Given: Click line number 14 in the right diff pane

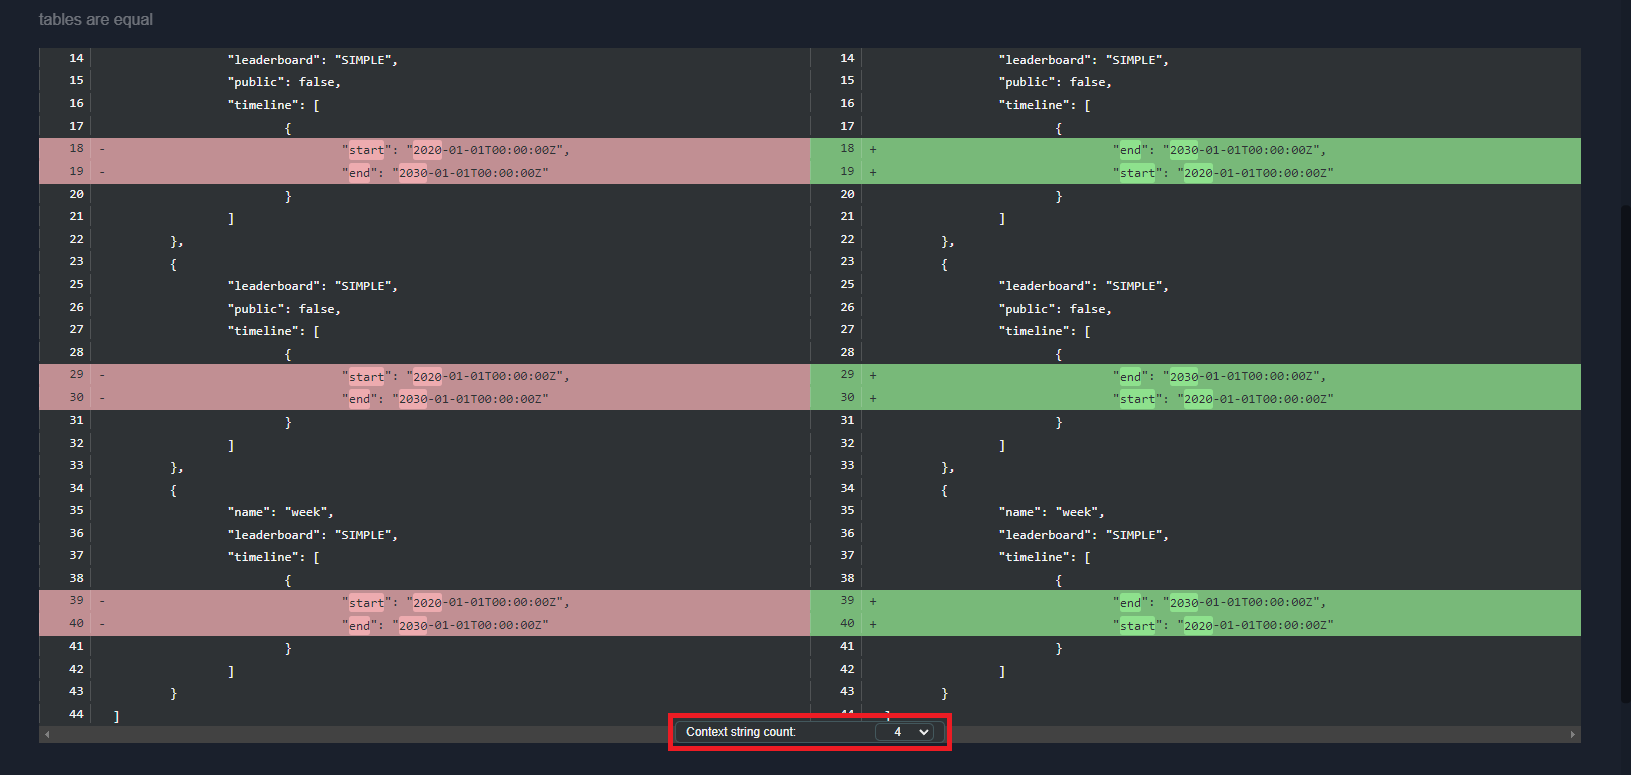Looking at the screenshot, I should 847,58.
